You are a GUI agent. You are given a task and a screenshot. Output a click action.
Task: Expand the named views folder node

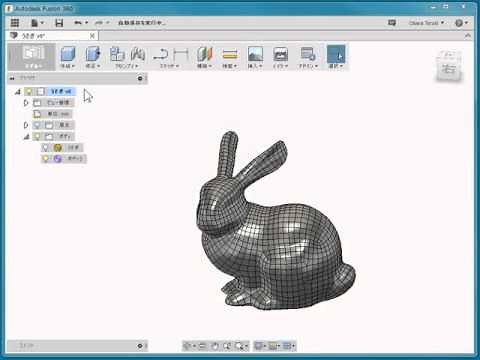tap(26, 103)
